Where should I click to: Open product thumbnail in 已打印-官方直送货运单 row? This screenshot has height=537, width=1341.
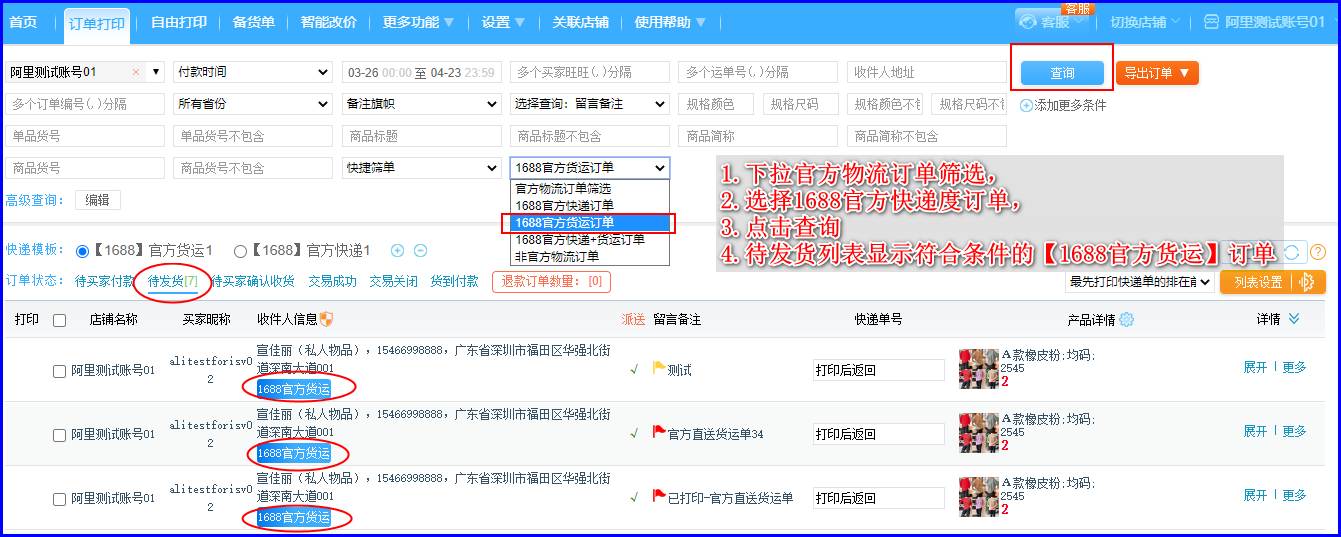point(978,497)
